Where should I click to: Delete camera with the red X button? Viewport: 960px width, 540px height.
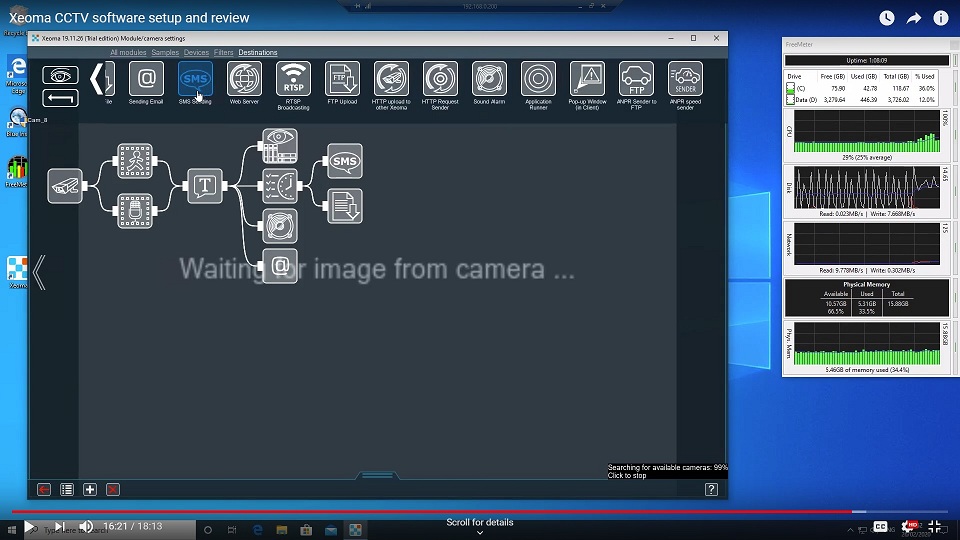pos(113,489)
